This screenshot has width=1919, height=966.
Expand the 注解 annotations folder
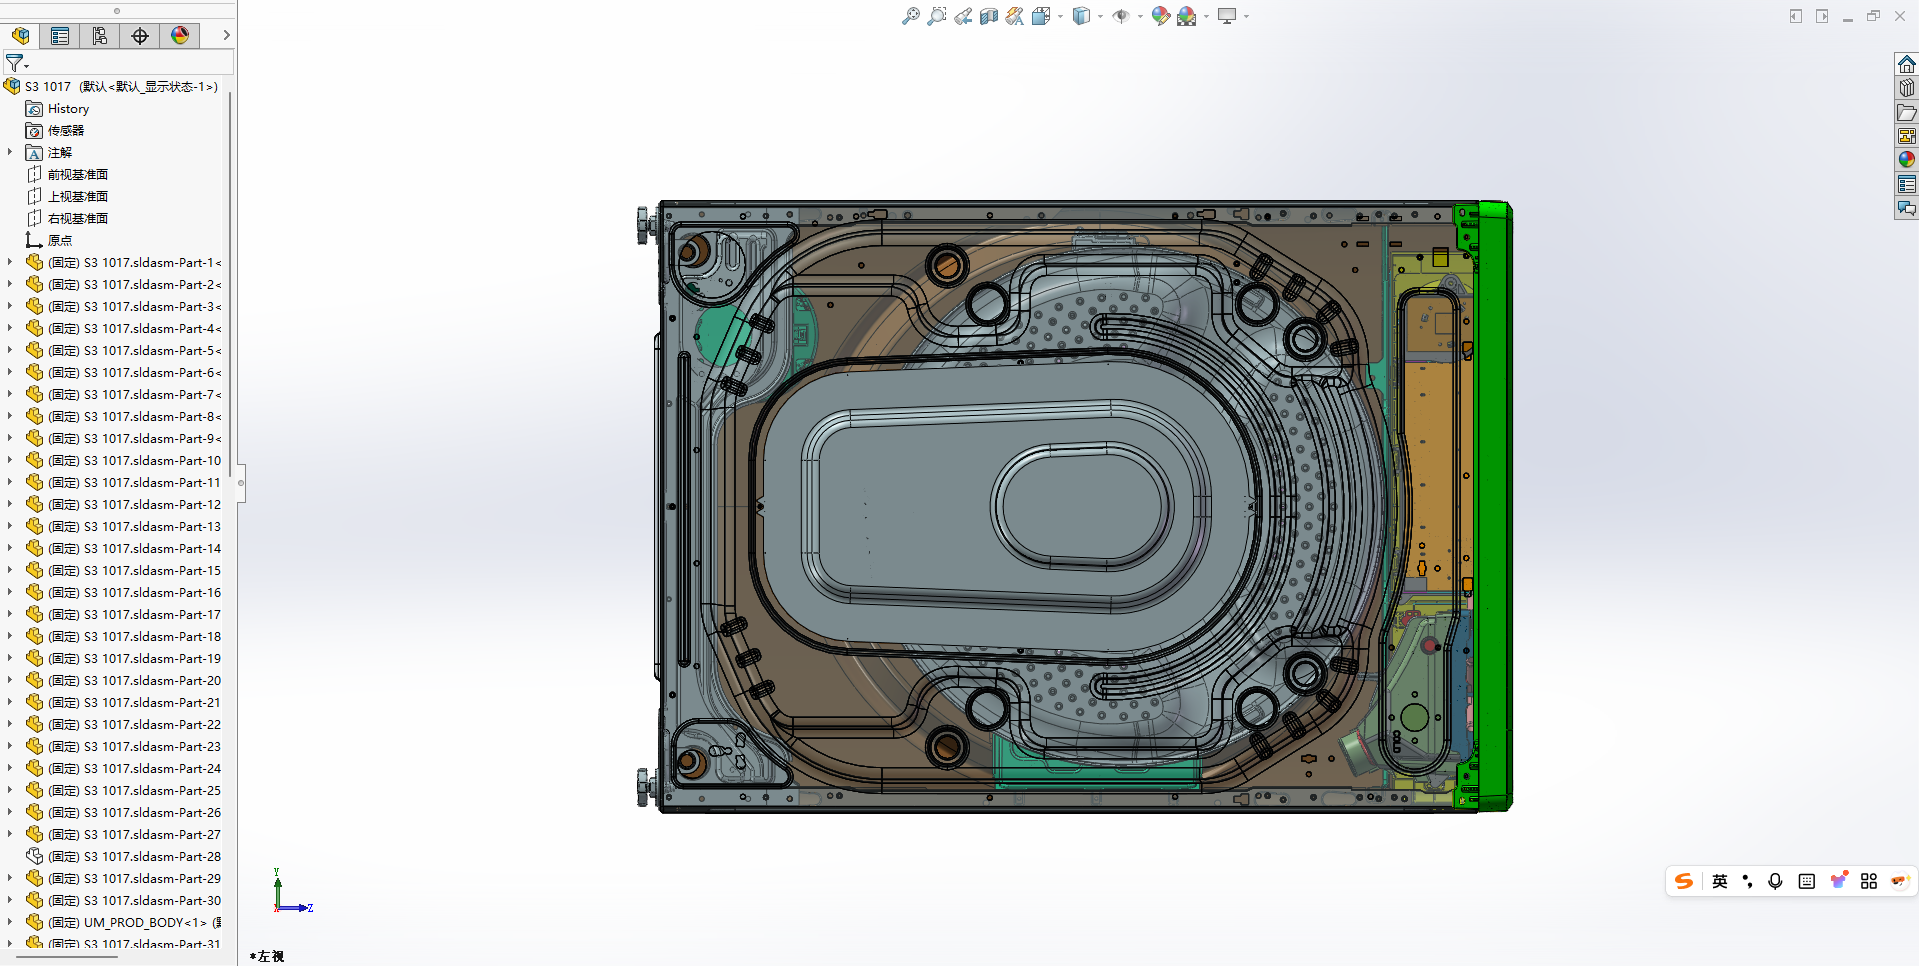(x=10, y=152)
